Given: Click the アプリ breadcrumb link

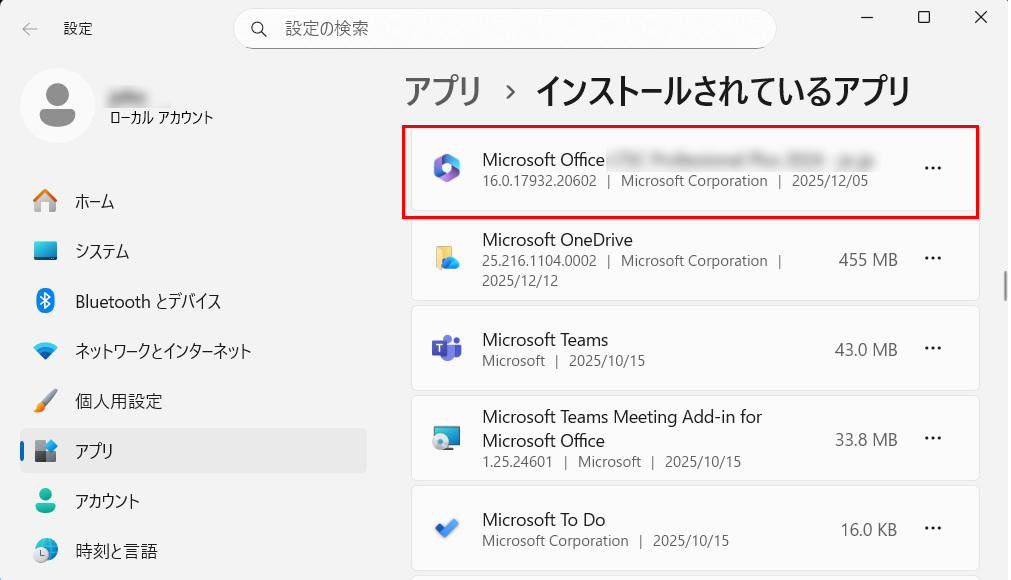Looking at the screenshot, I should coord(443,92).
